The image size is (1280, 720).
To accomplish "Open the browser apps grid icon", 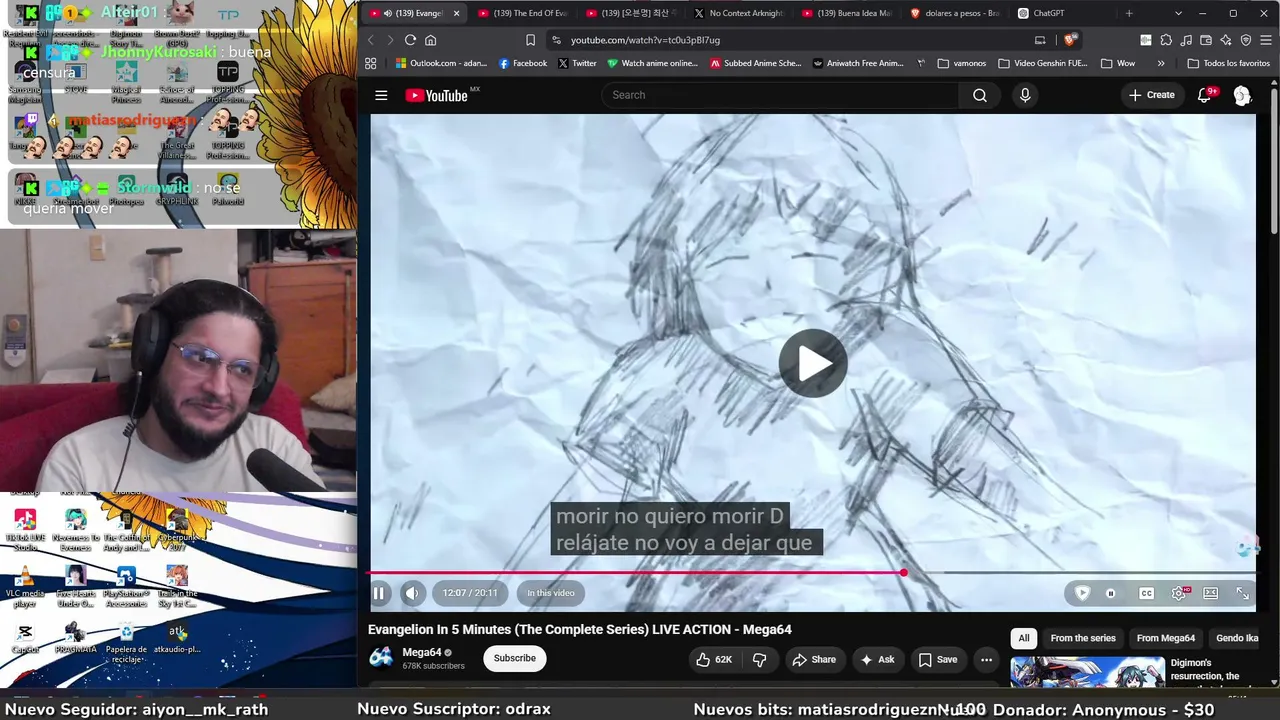I will [x=370, y=63].
